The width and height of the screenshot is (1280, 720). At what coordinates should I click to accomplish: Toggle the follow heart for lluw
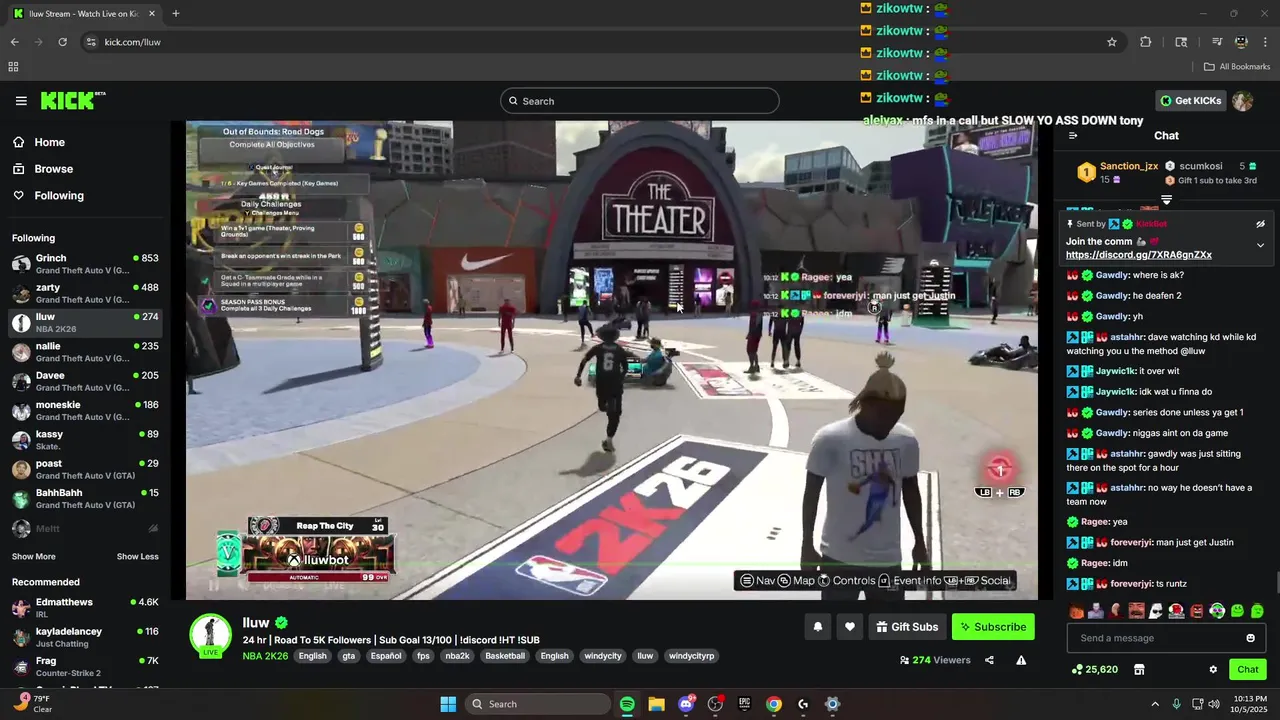click(850, 627)
